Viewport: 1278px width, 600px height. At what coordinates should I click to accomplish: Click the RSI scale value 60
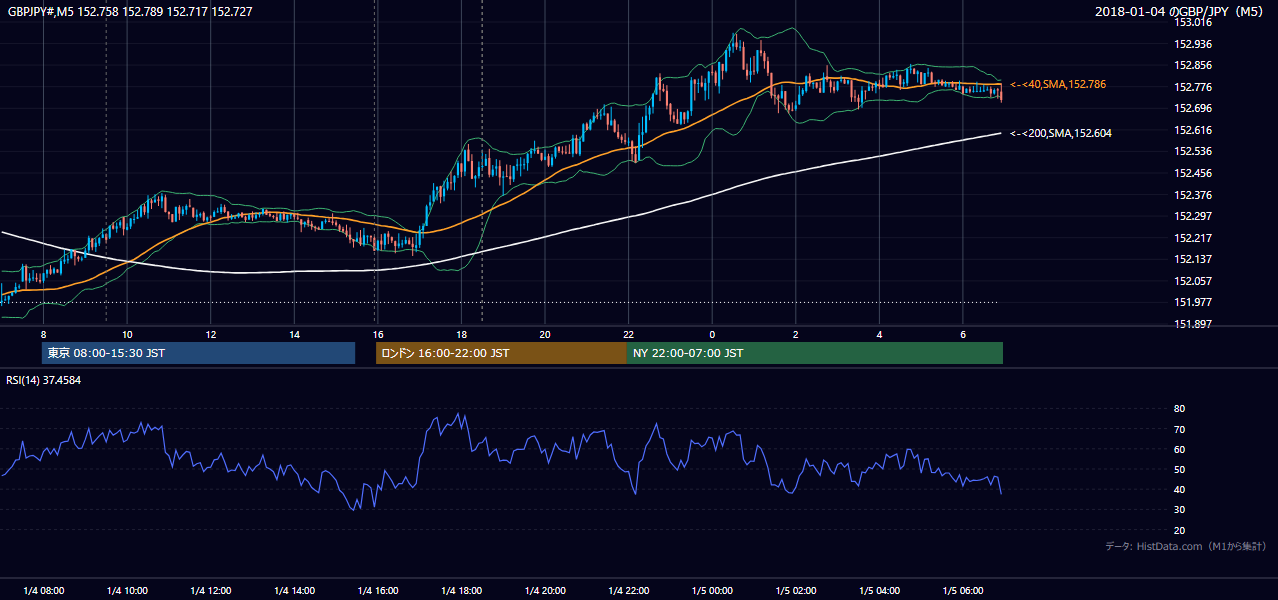click(x=1179, y=450)
